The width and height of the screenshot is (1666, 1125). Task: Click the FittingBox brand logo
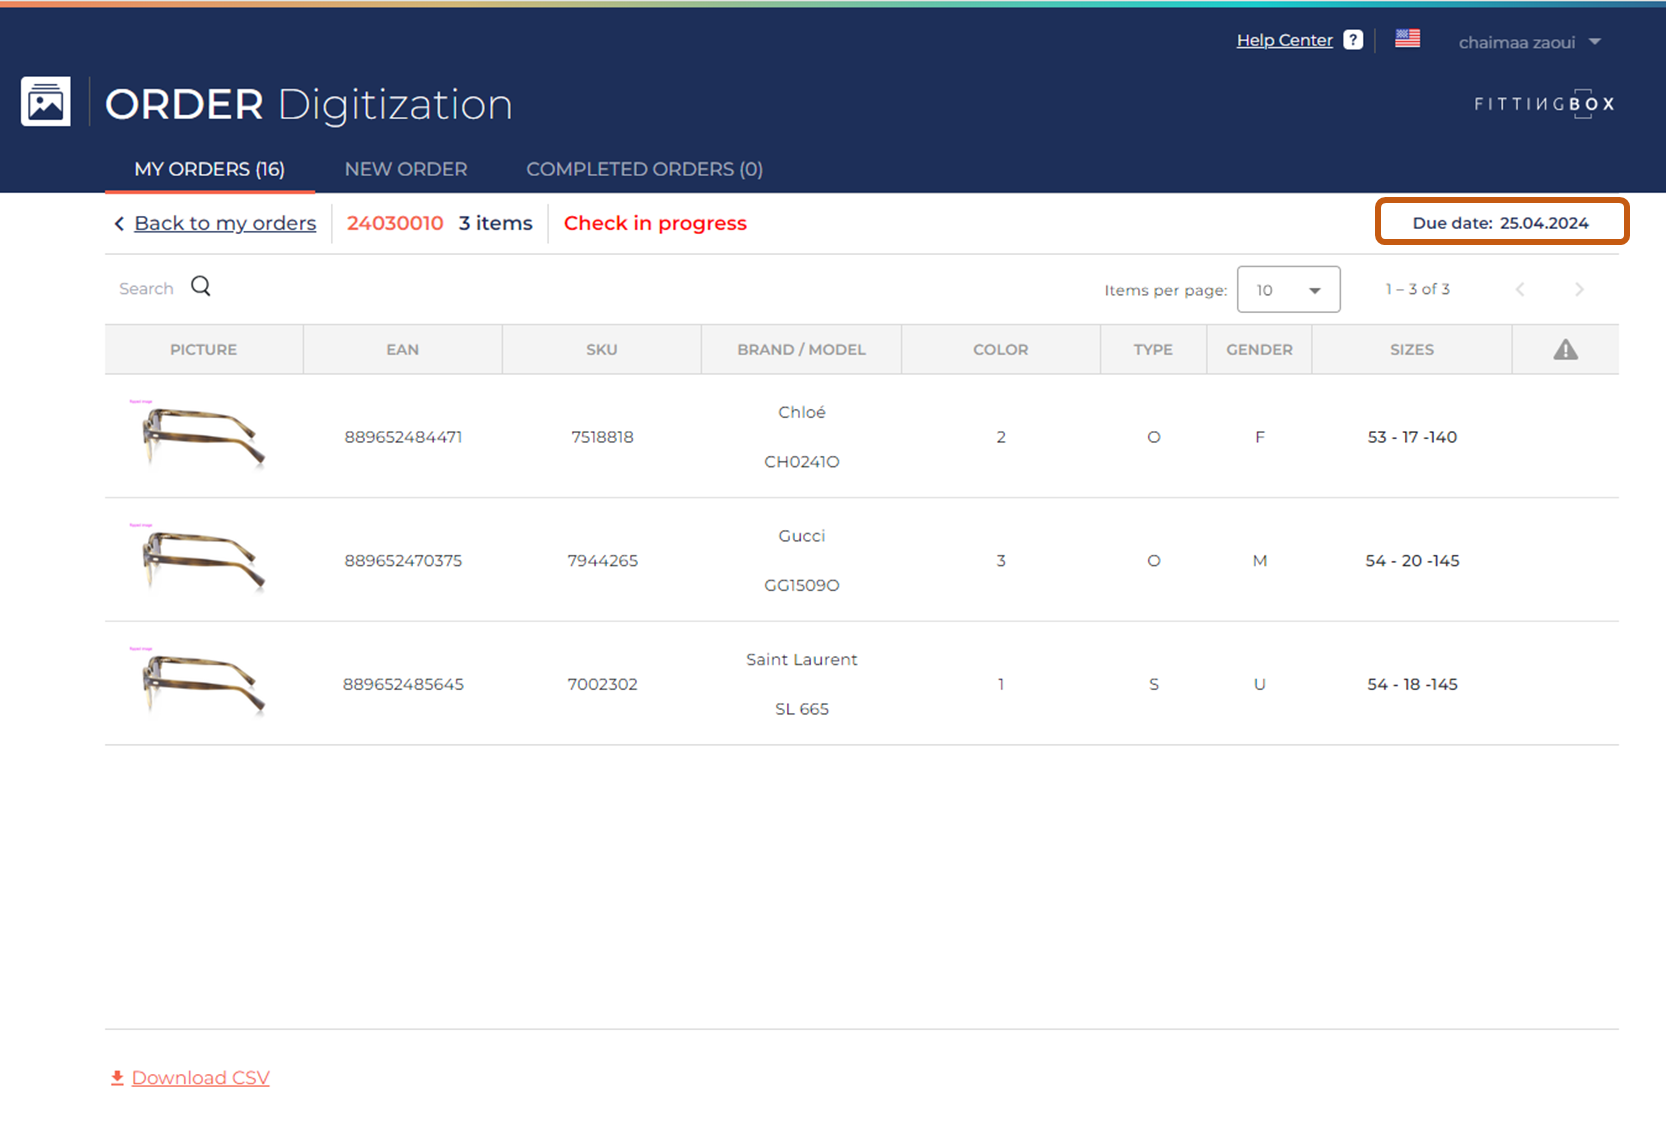click(x=1544, y=104)
